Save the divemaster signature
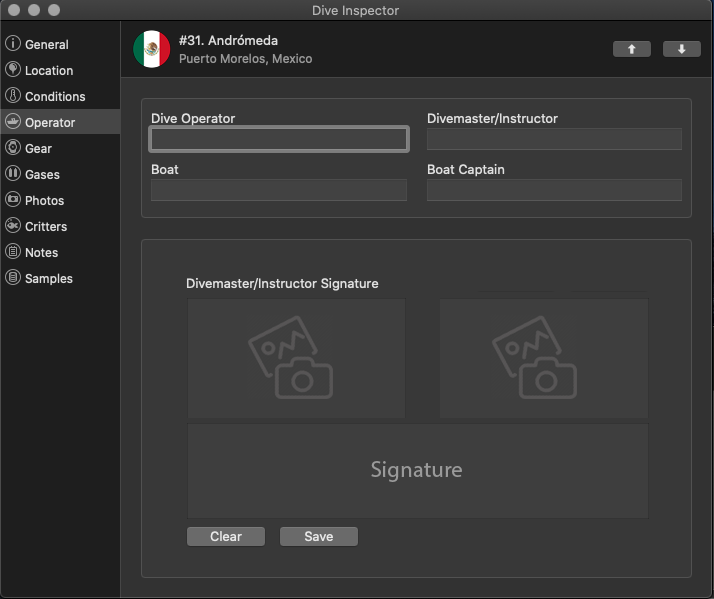 319,537
